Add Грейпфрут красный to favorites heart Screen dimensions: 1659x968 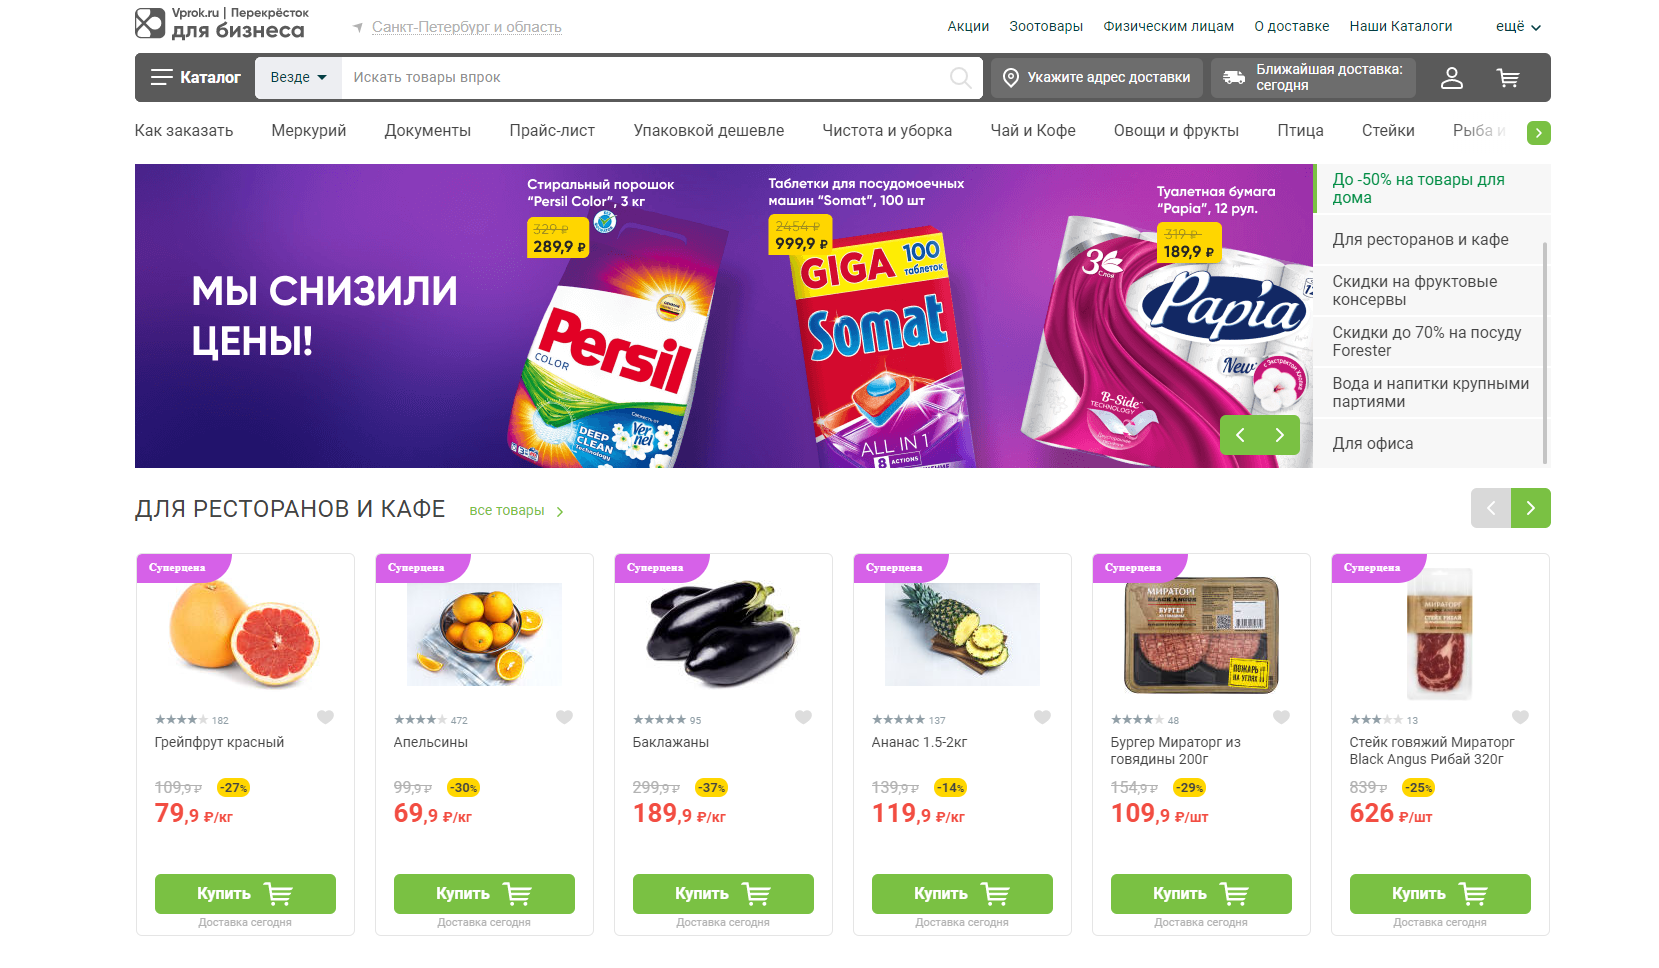[325, 717]
